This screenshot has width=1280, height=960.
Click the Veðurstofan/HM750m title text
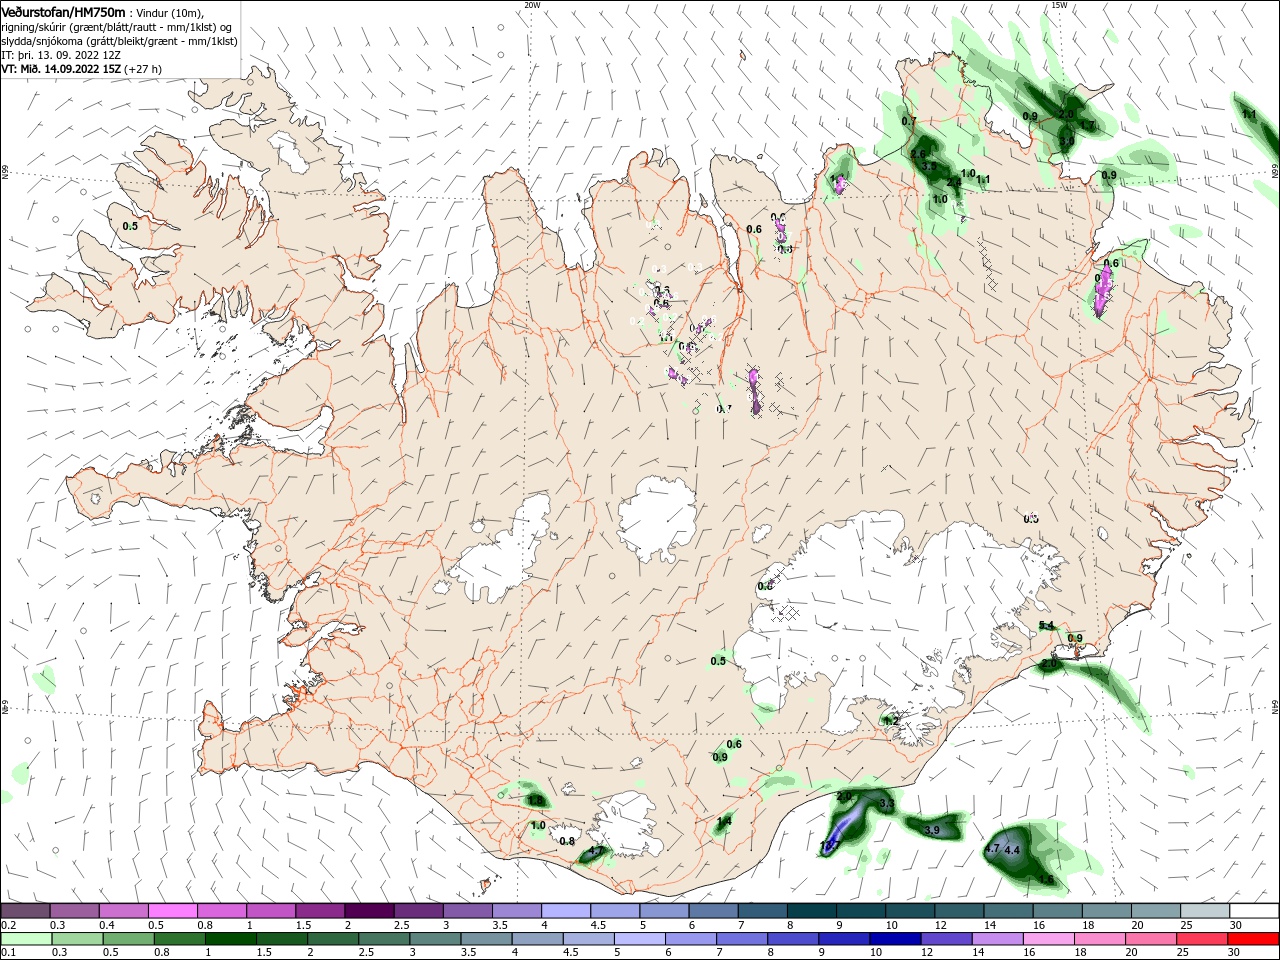tap(64, 12)
